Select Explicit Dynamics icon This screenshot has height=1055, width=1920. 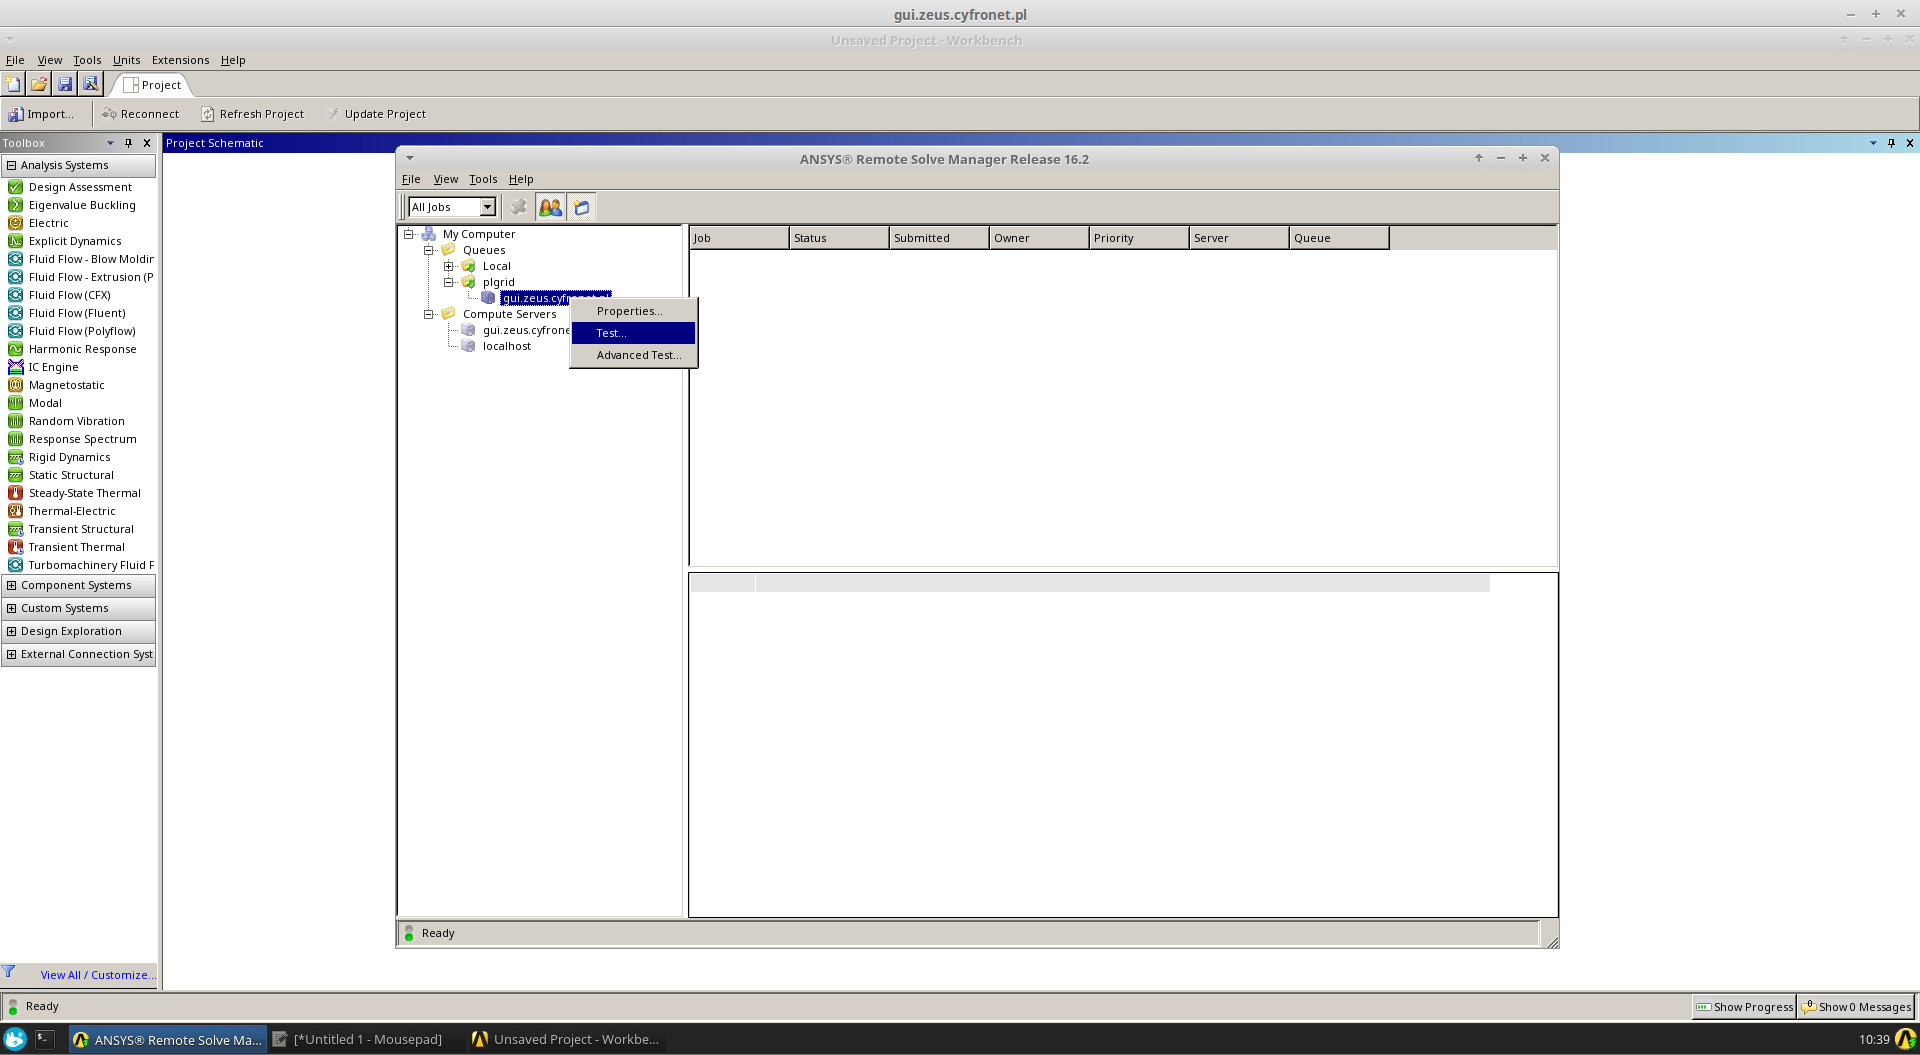pos(15,241)
